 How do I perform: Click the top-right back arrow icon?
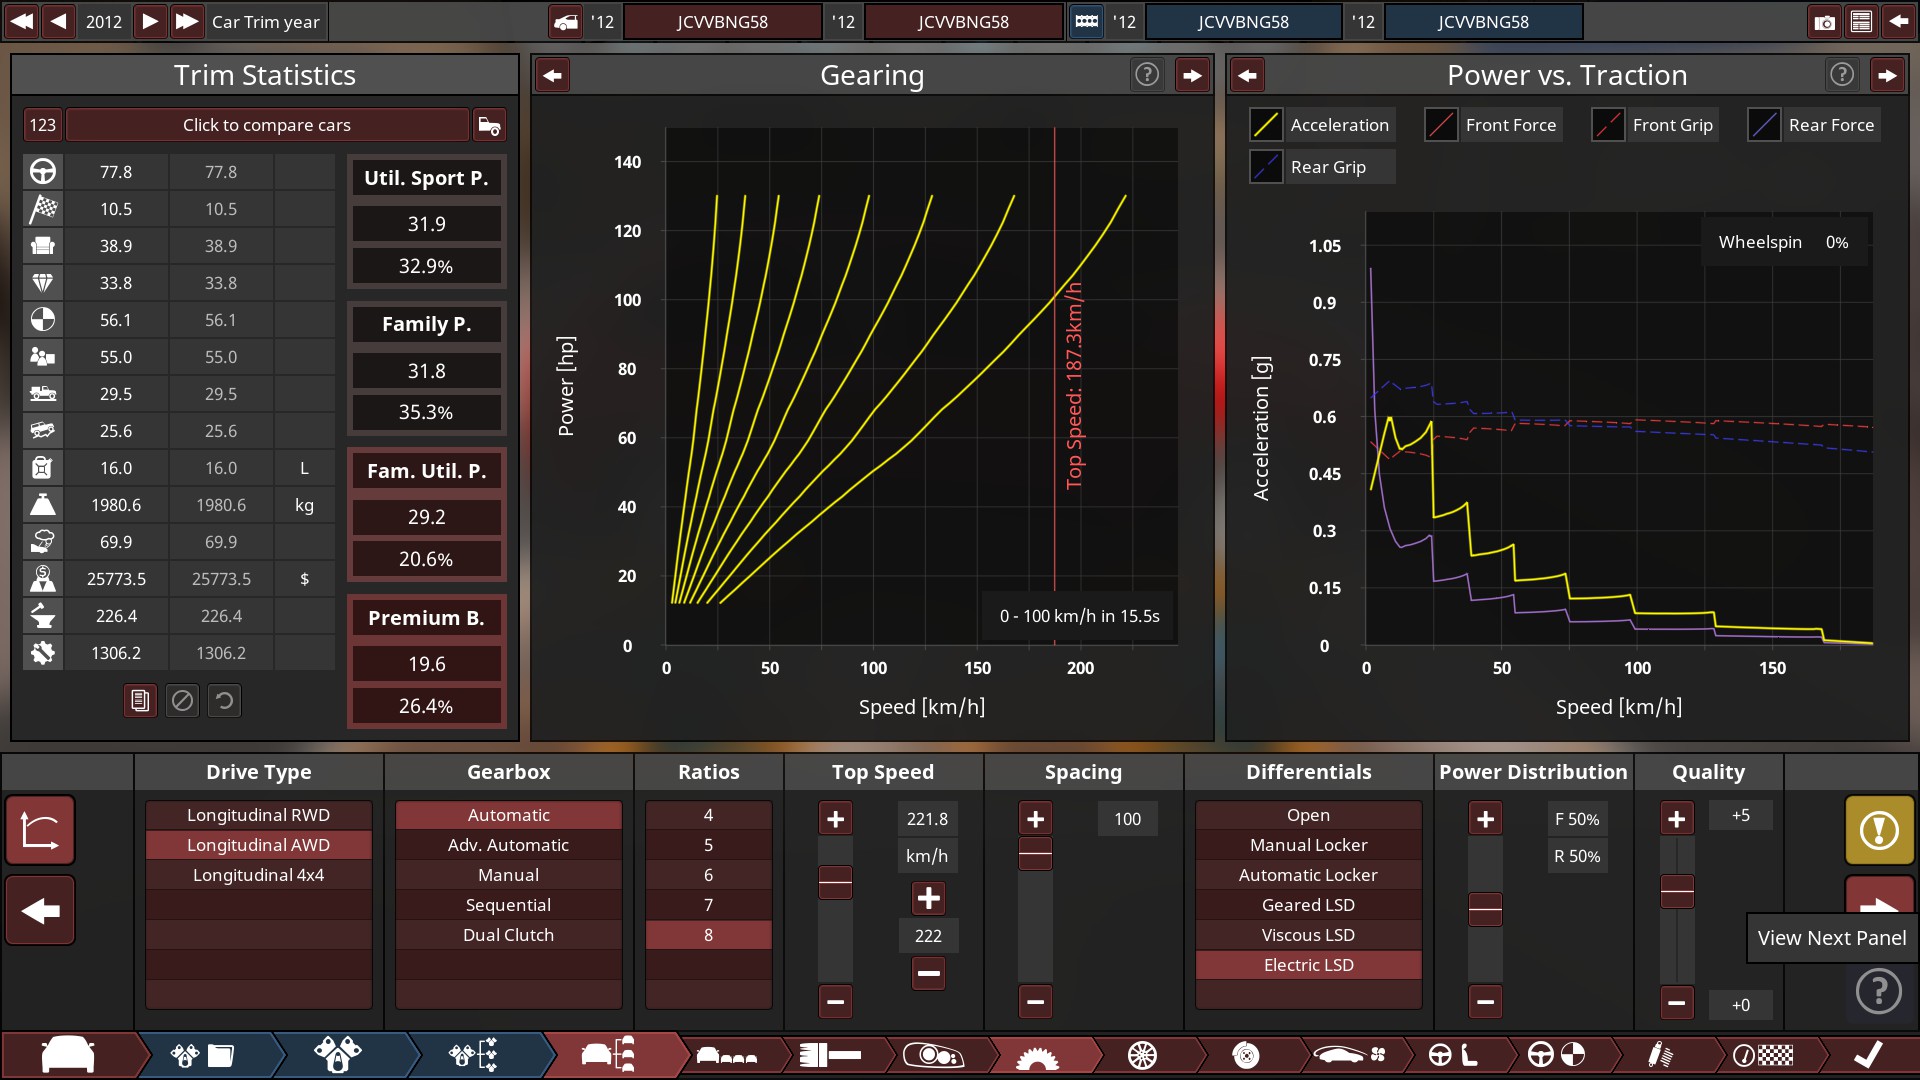[1898, 21]
